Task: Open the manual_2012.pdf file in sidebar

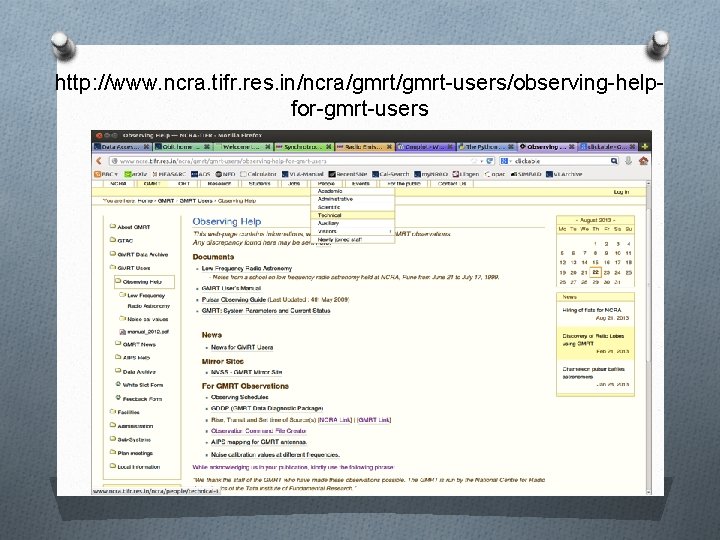Action: [x=144, y=332]
